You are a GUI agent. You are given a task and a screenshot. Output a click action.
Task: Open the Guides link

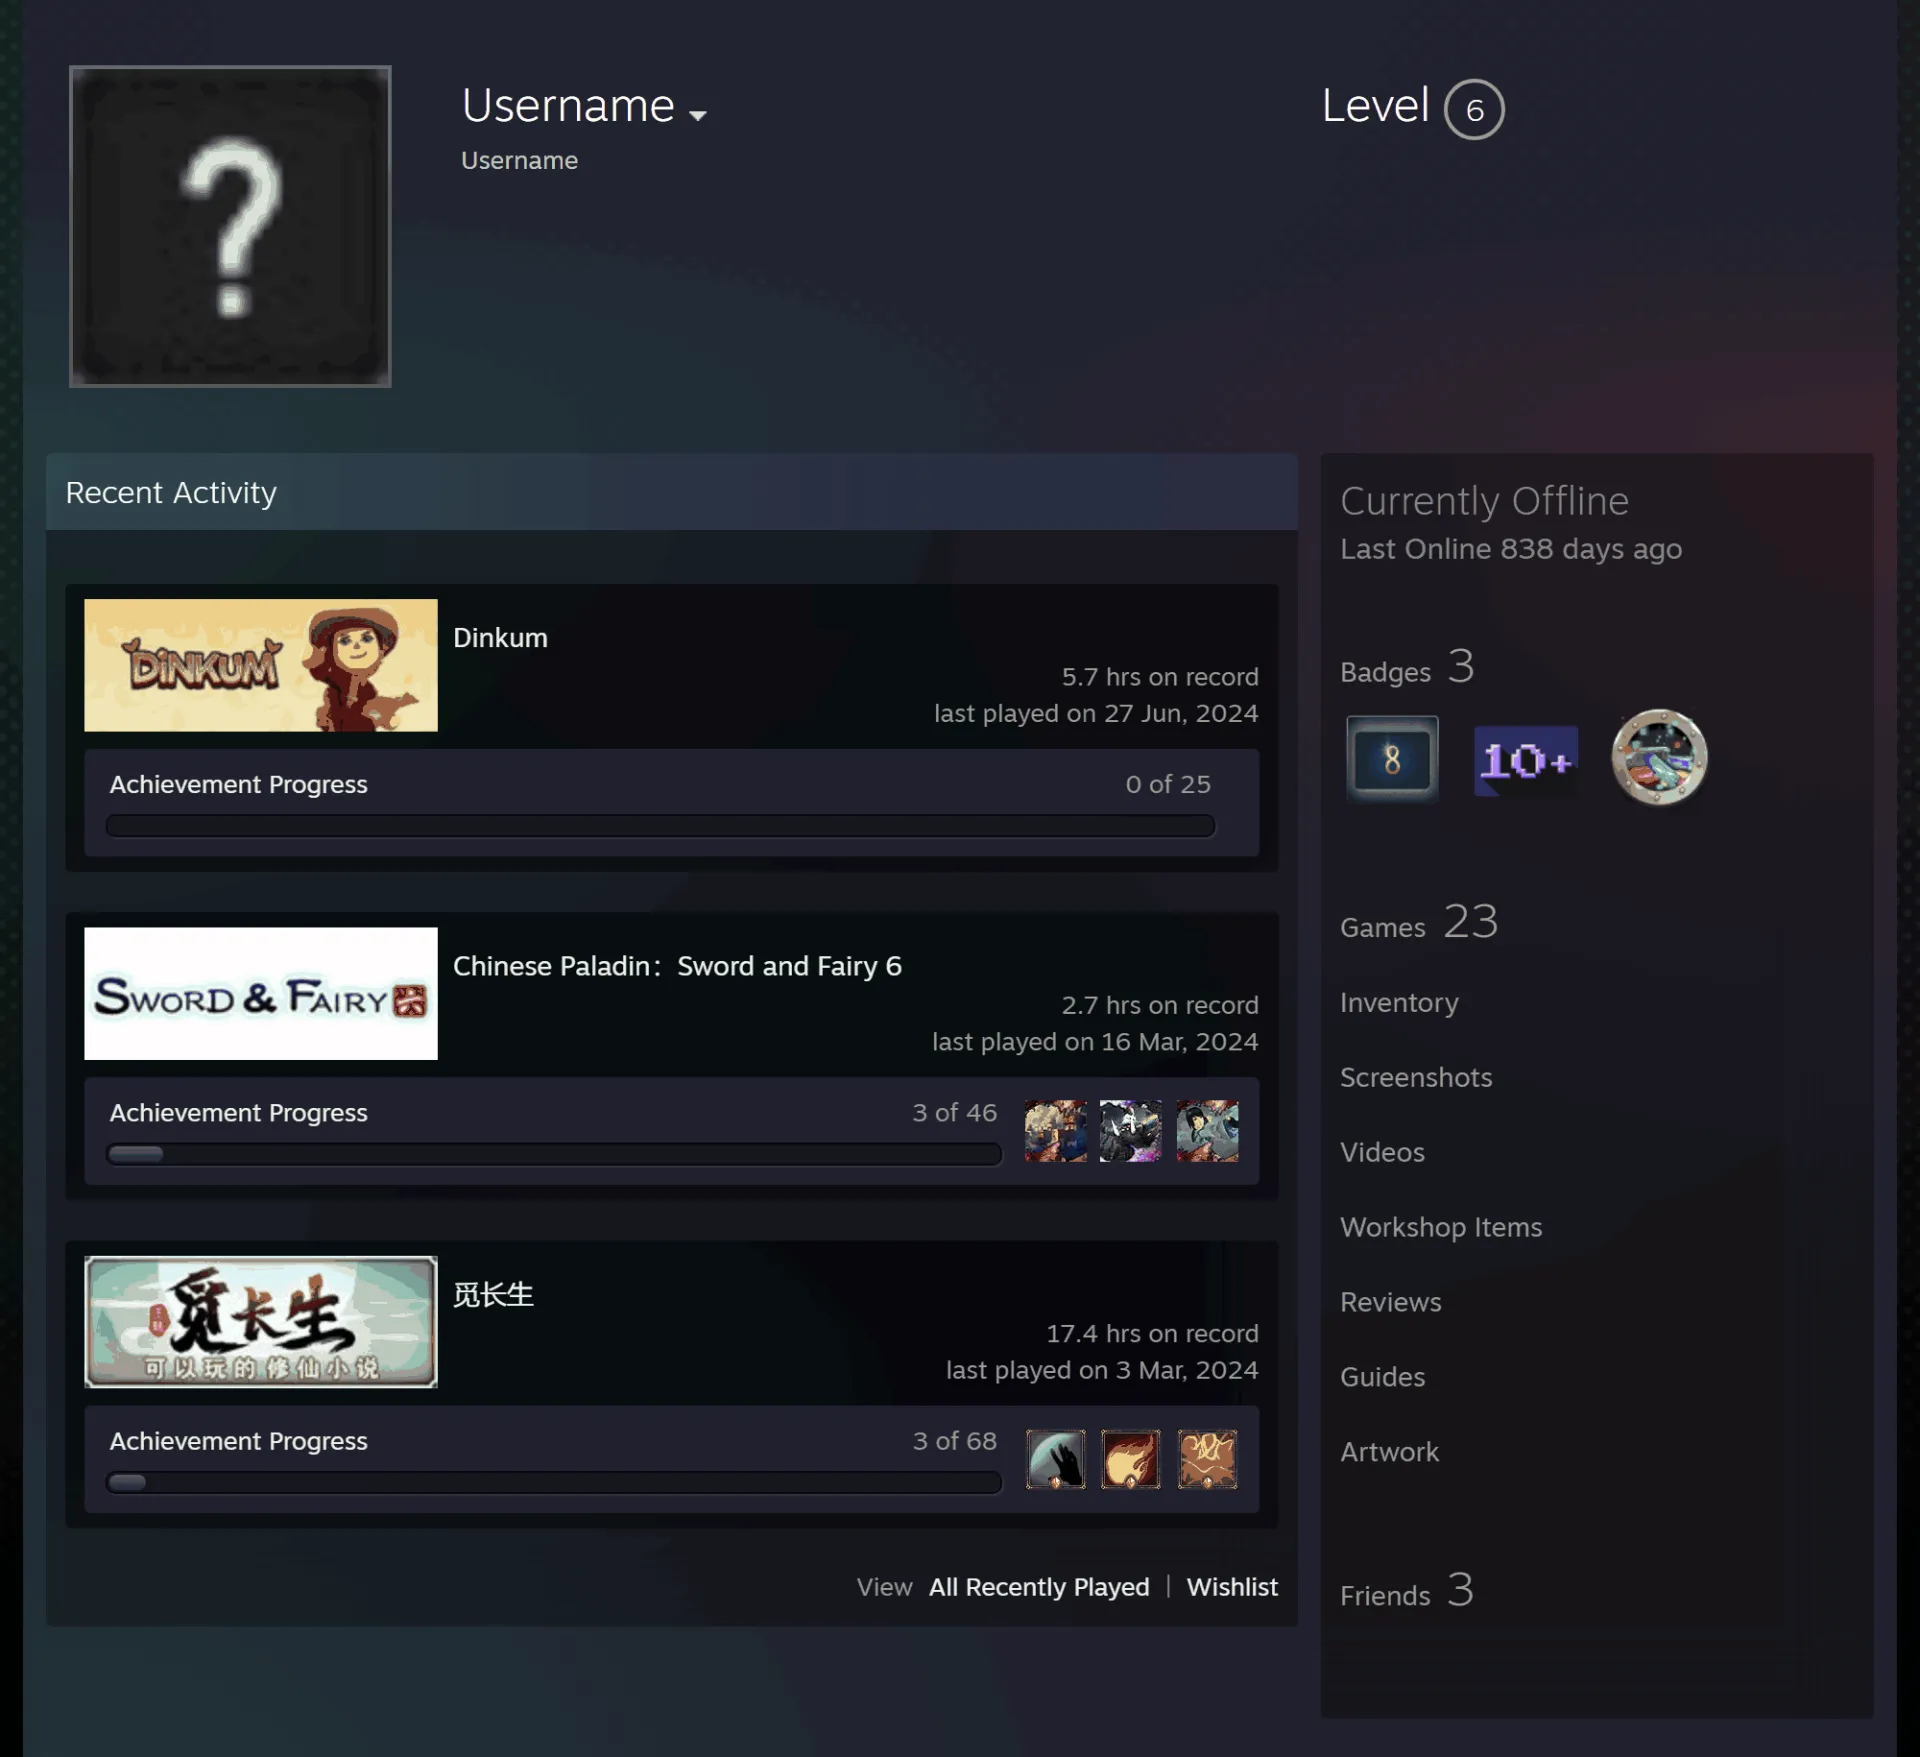pos(1382,1377)
